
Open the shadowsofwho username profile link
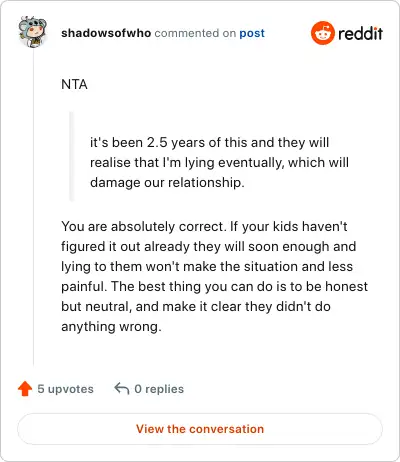pyautogui.click(x=106, y=33)
